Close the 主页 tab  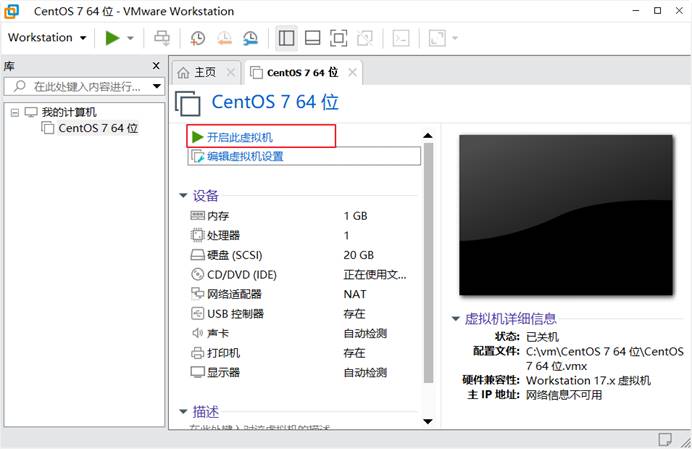231,72
